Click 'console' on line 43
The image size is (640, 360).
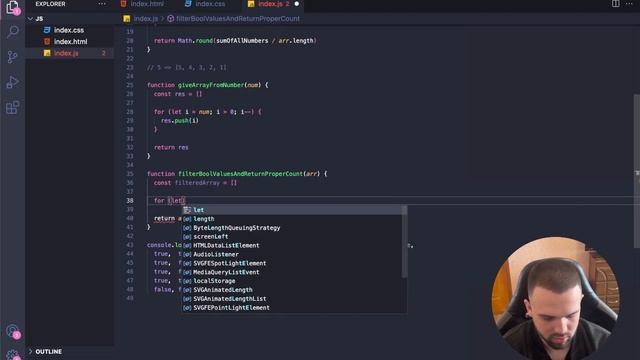coord(159,245)
